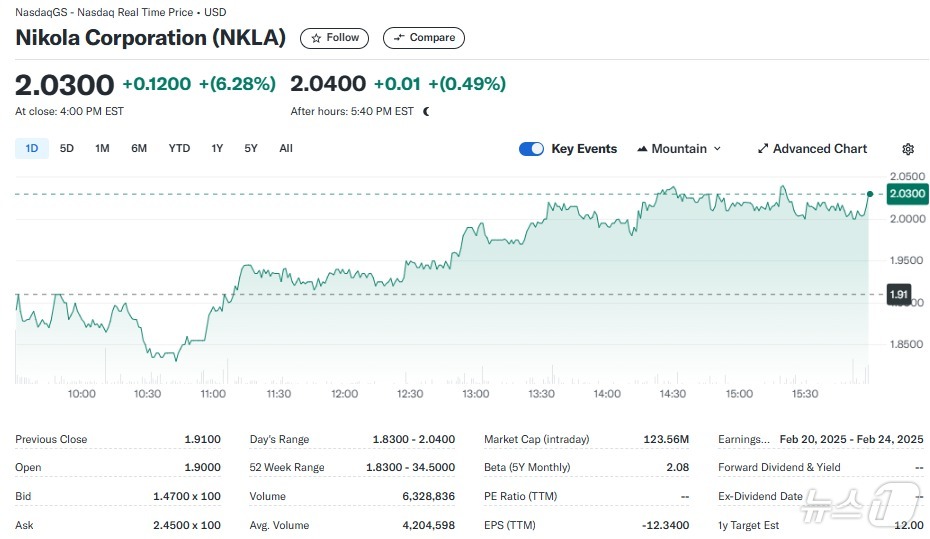This screenshot has height=539, width=930.
Task: Open the Compare stocks button
Action: pos(423,38)
